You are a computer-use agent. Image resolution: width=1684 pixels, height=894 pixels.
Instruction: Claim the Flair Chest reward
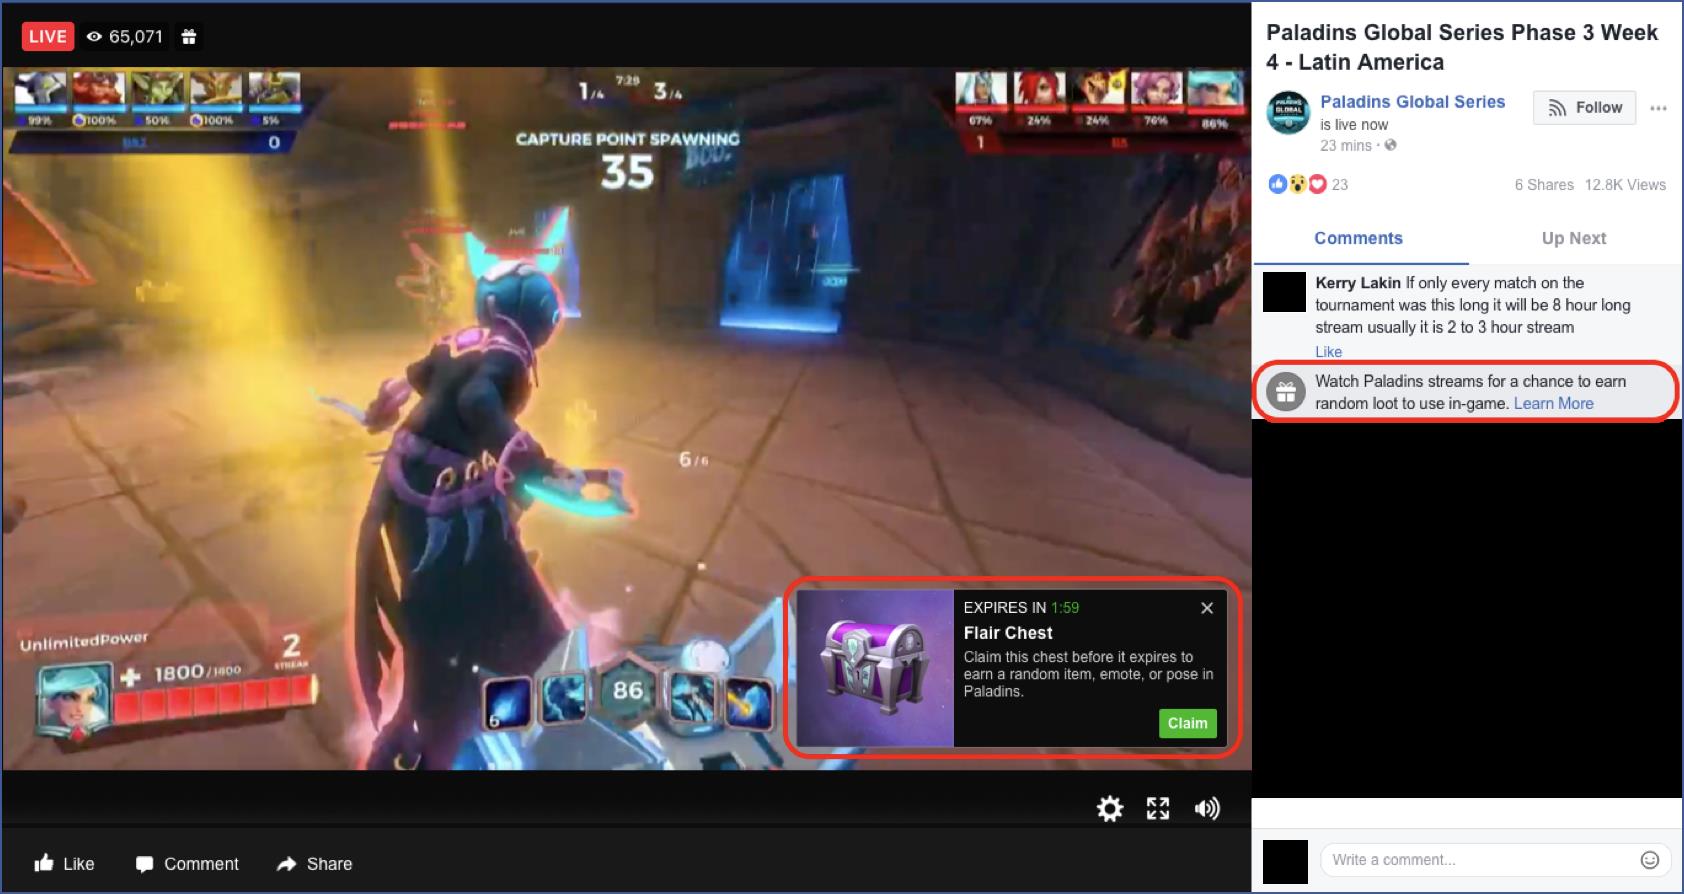pyautogui.click(x=1187, y=723)
